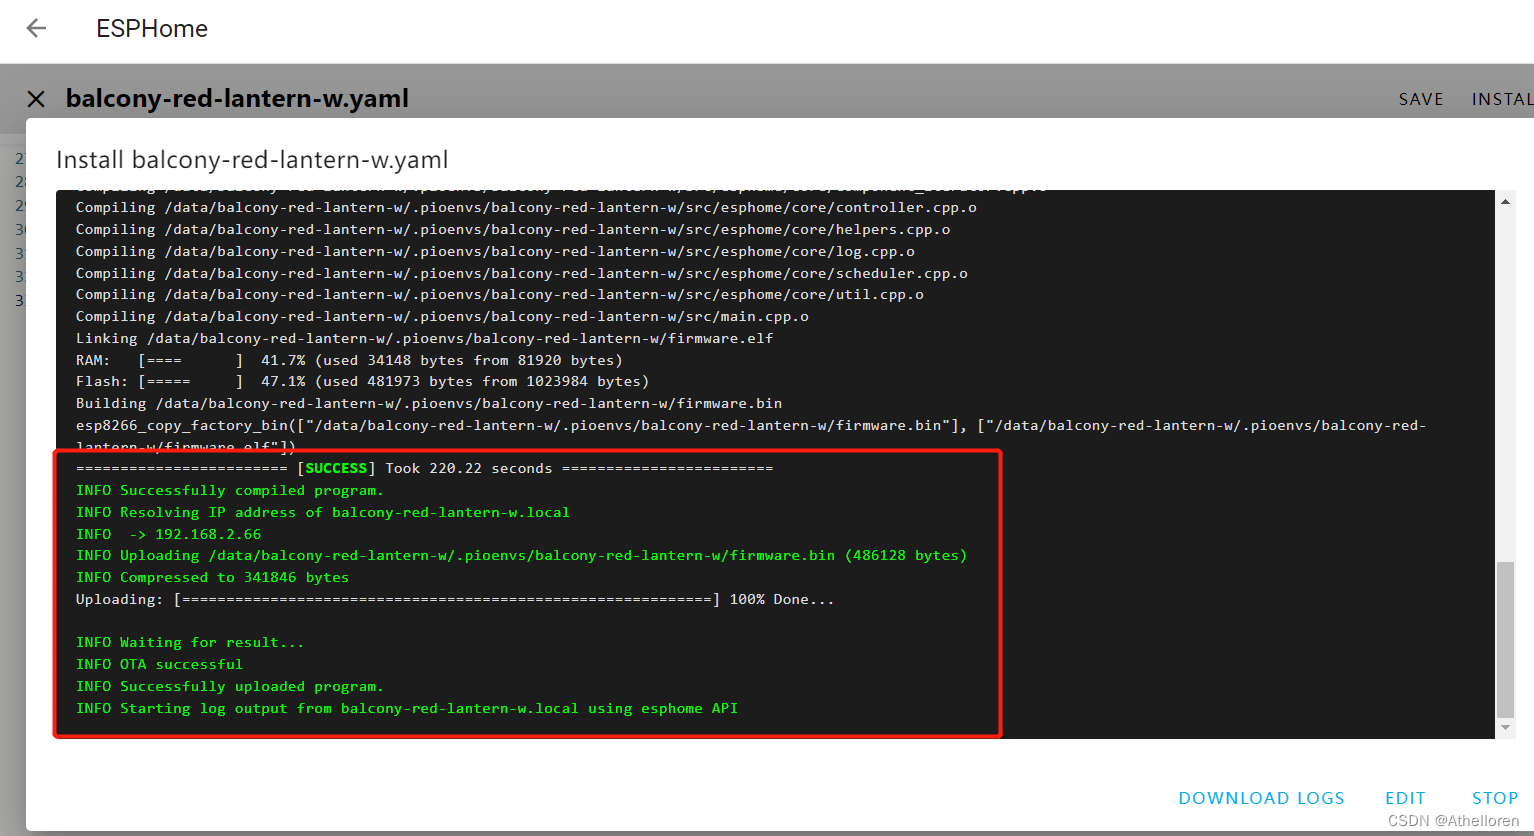This screenshot has width=1534, height=836.
Task: Click the 'Flash: 47.1%' usage line
Action: tap(362, 381)
